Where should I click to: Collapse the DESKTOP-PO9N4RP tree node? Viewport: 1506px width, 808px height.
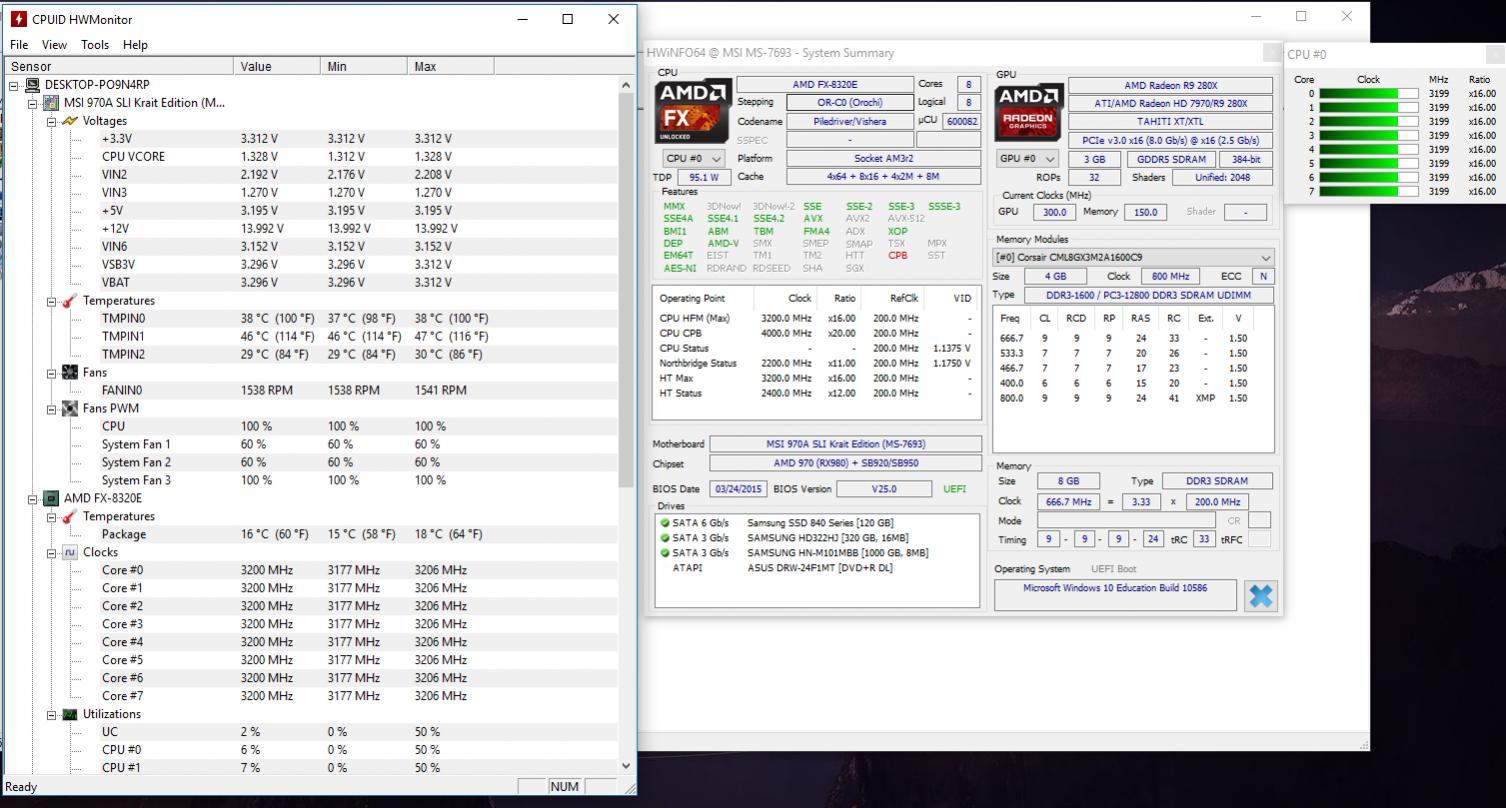click(x=14, y=85)
